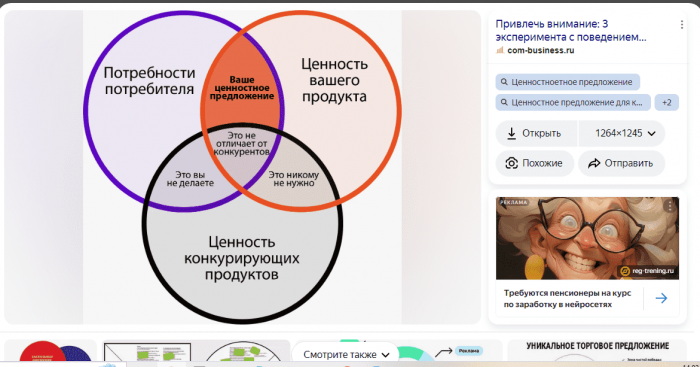The height and width of the screenshot is (367, 700).
Task: Open the 'Уникальное торговое предложение' thumbnail
Action: tap(597, 350)
